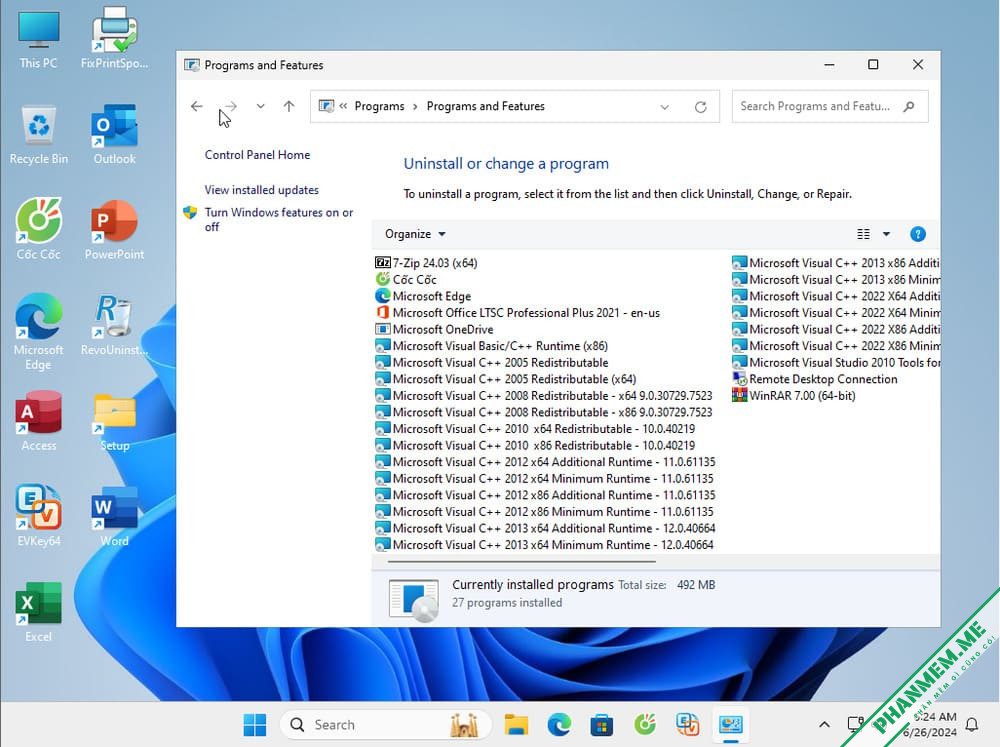The image size is (1000, 747).
Task: Click the Programs and Features breadcrumb
Action: [x=485, y=107]
